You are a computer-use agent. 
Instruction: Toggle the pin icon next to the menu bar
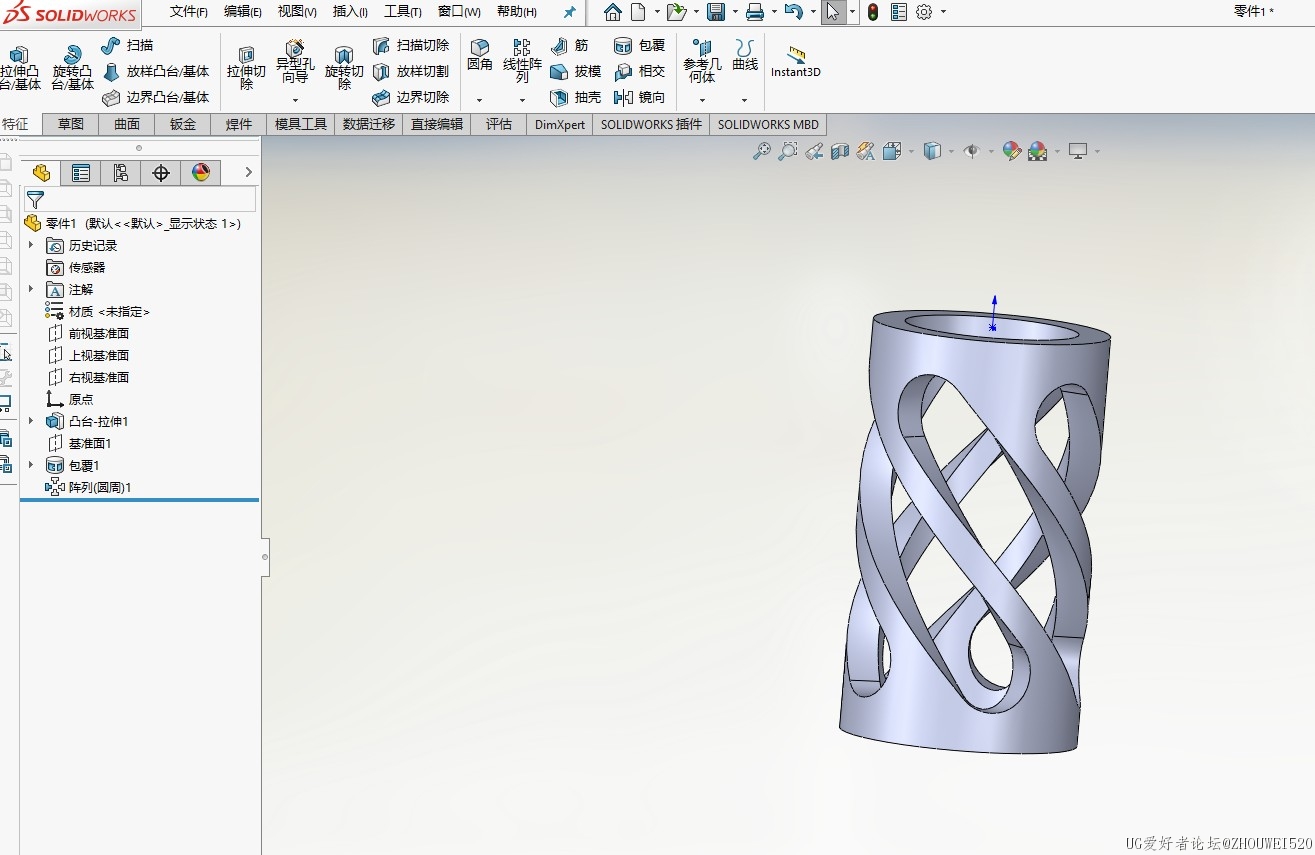[570, 12]
